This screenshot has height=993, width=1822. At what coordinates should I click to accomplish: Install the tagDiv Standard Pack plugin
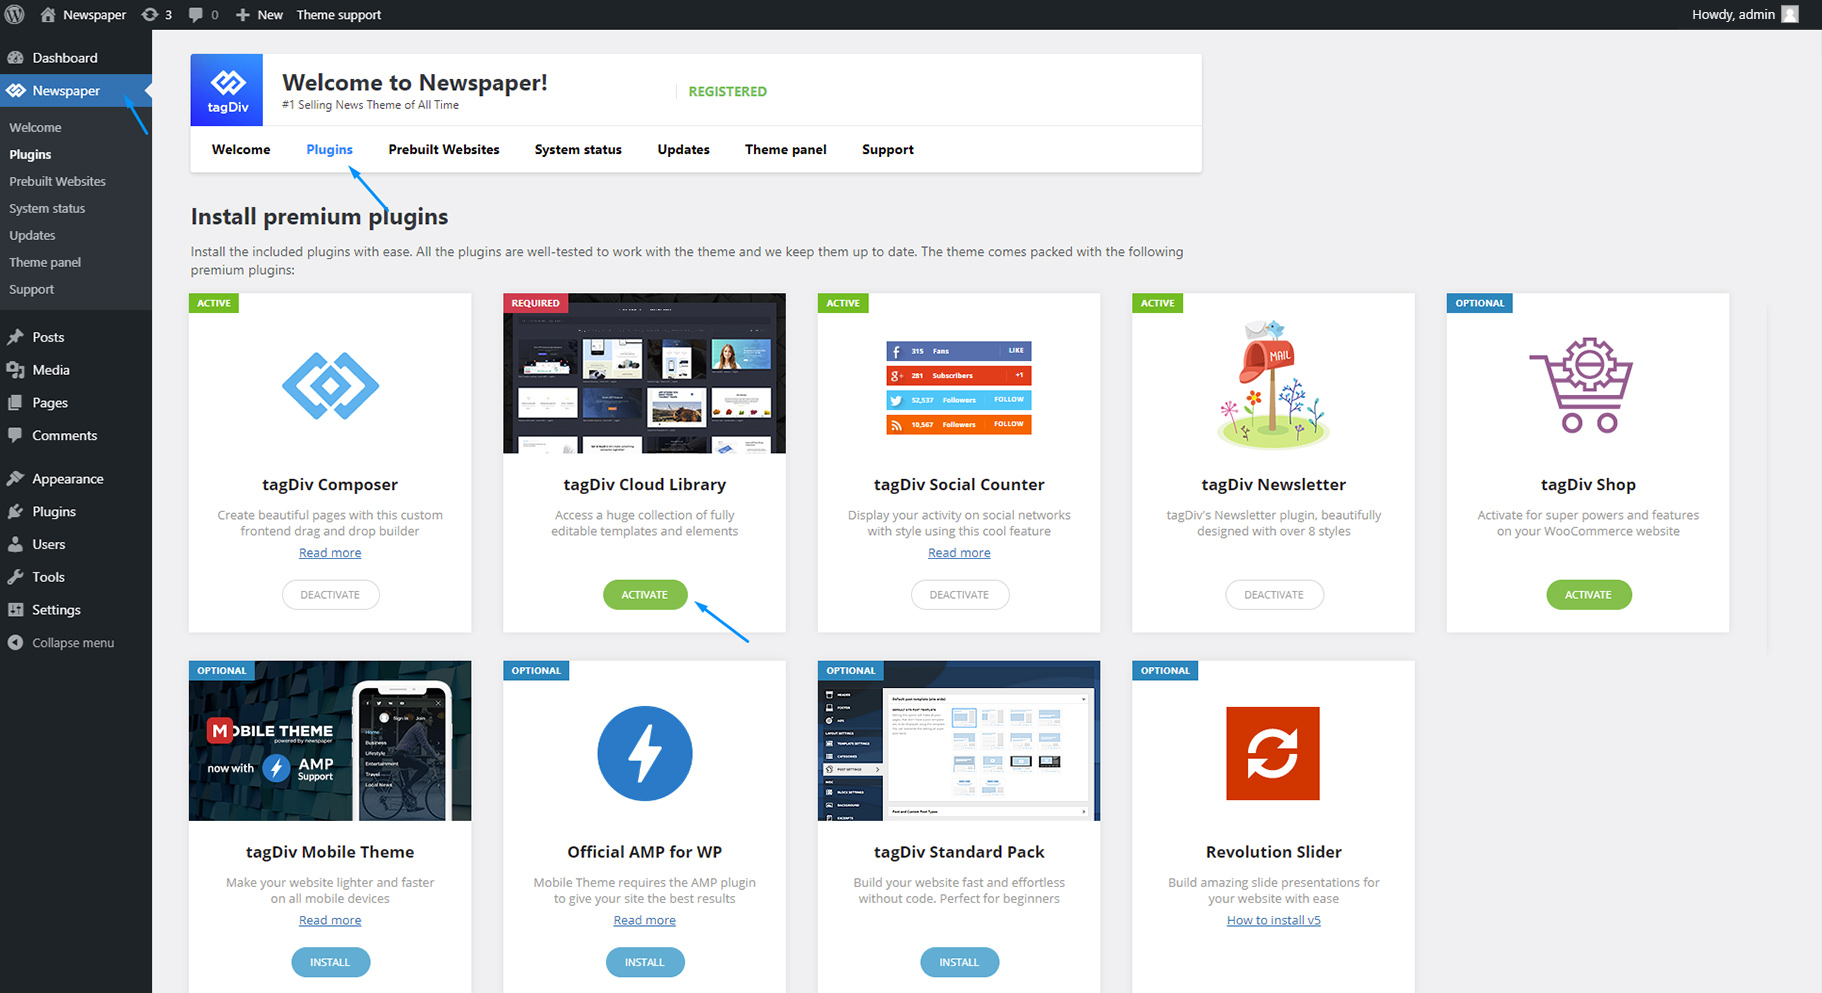pyautogui.click(x=959, y=962)
